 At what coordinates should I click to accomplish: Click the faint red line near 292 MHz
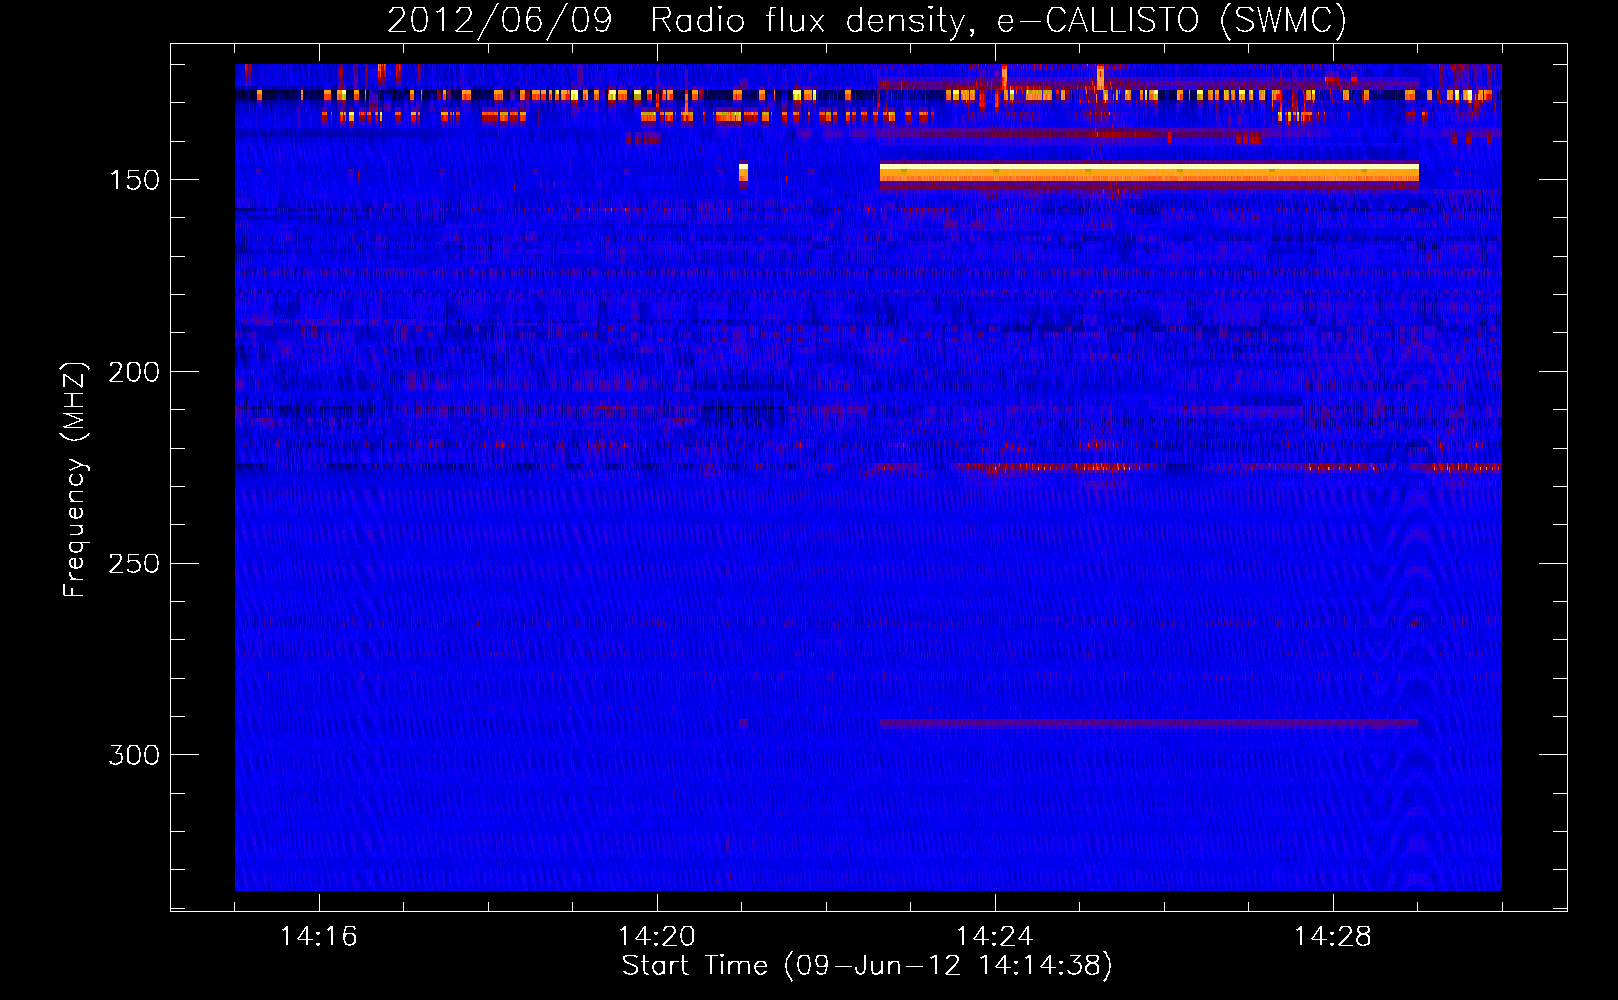tap(1149, 723)
